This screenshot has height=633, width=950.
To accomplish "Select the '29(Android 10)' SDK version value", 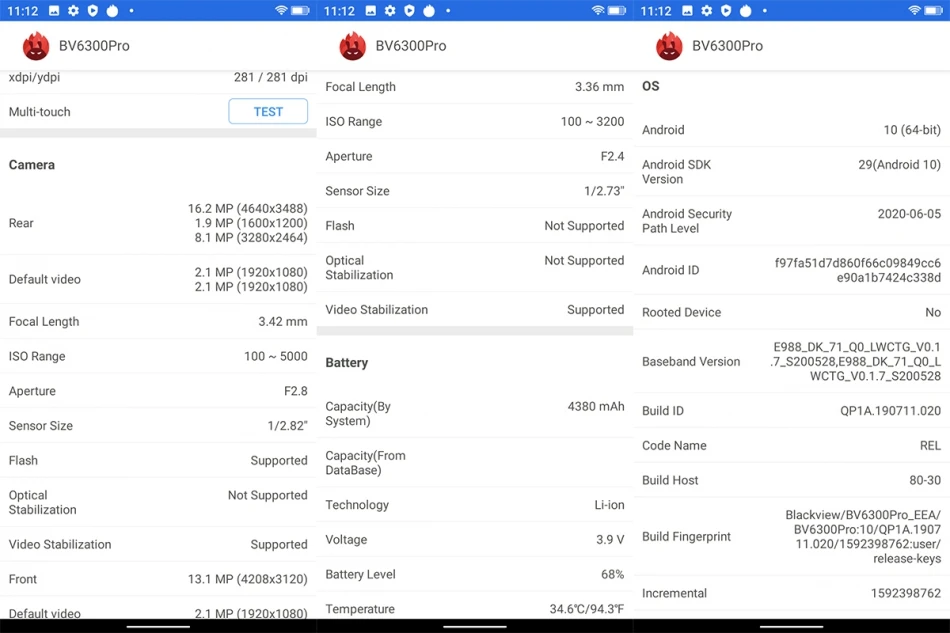I will click(x=899, y=164).
